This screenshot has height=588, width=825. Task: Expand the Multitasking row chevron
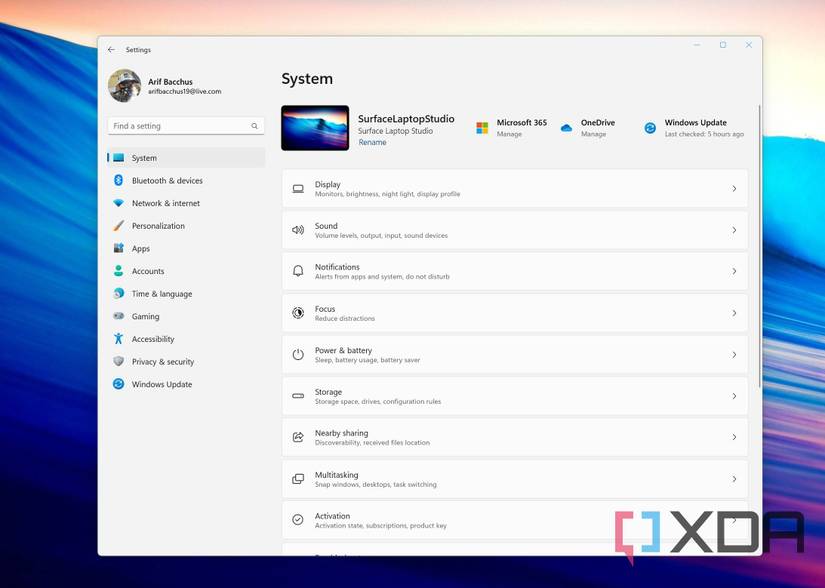(733, 479)
